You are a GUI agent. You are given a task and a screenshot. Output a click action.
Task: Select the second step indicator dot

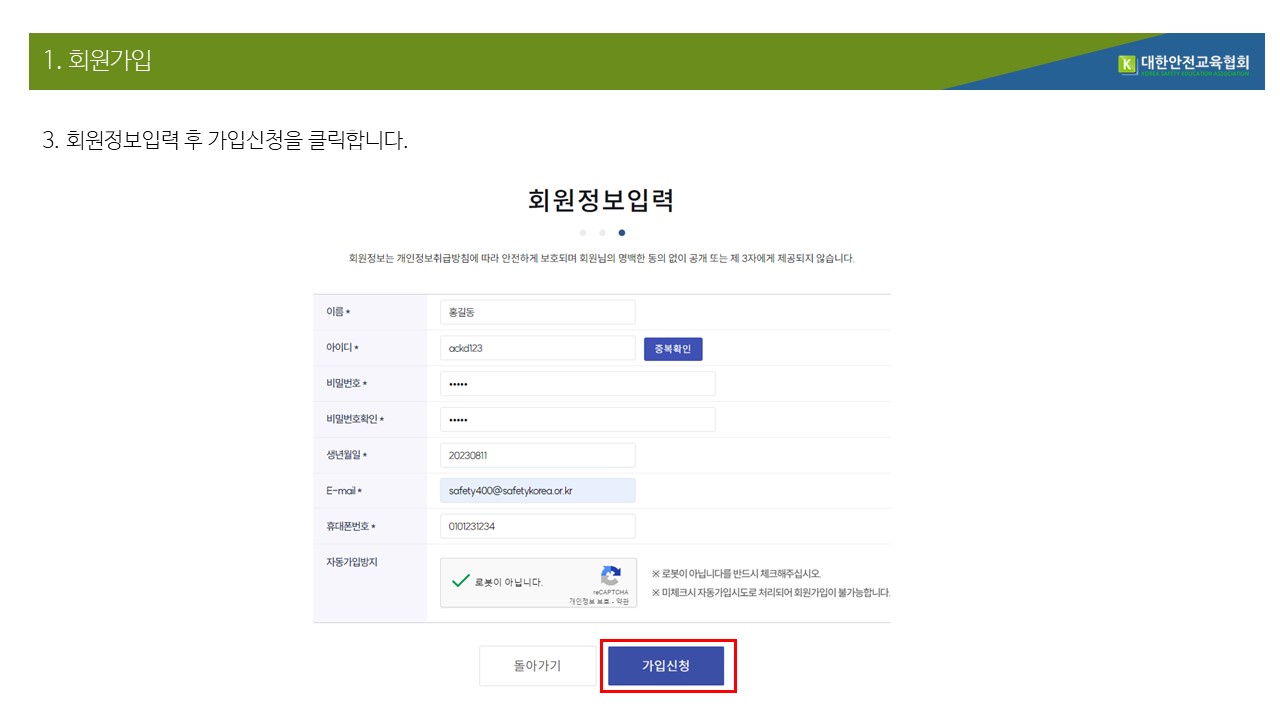point(602,233)
